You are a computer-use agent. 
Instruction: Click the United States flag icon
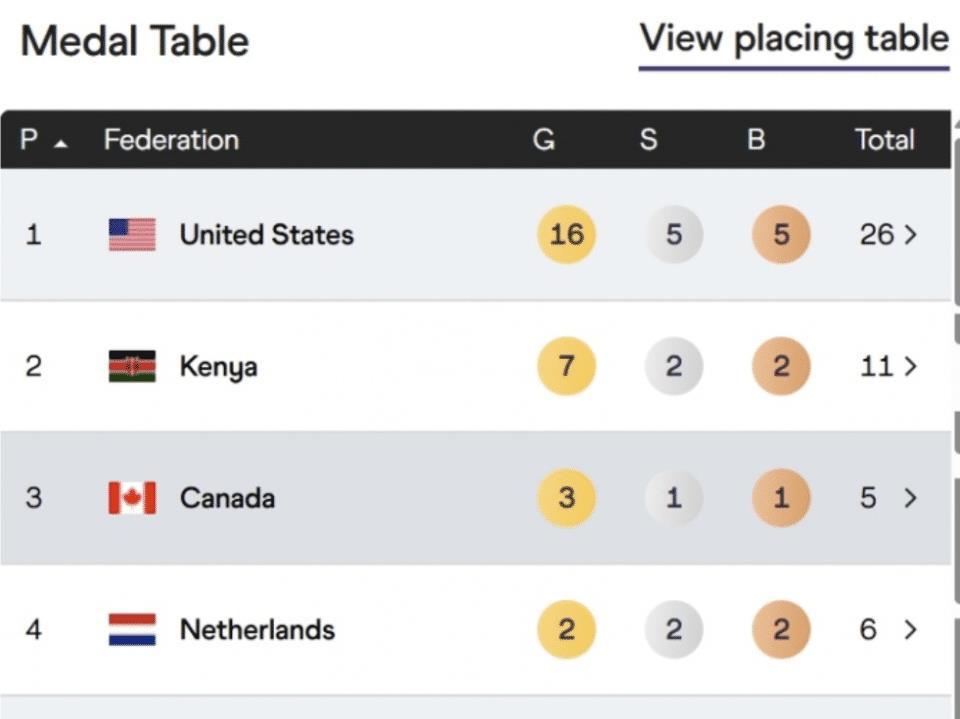(132, 235)
